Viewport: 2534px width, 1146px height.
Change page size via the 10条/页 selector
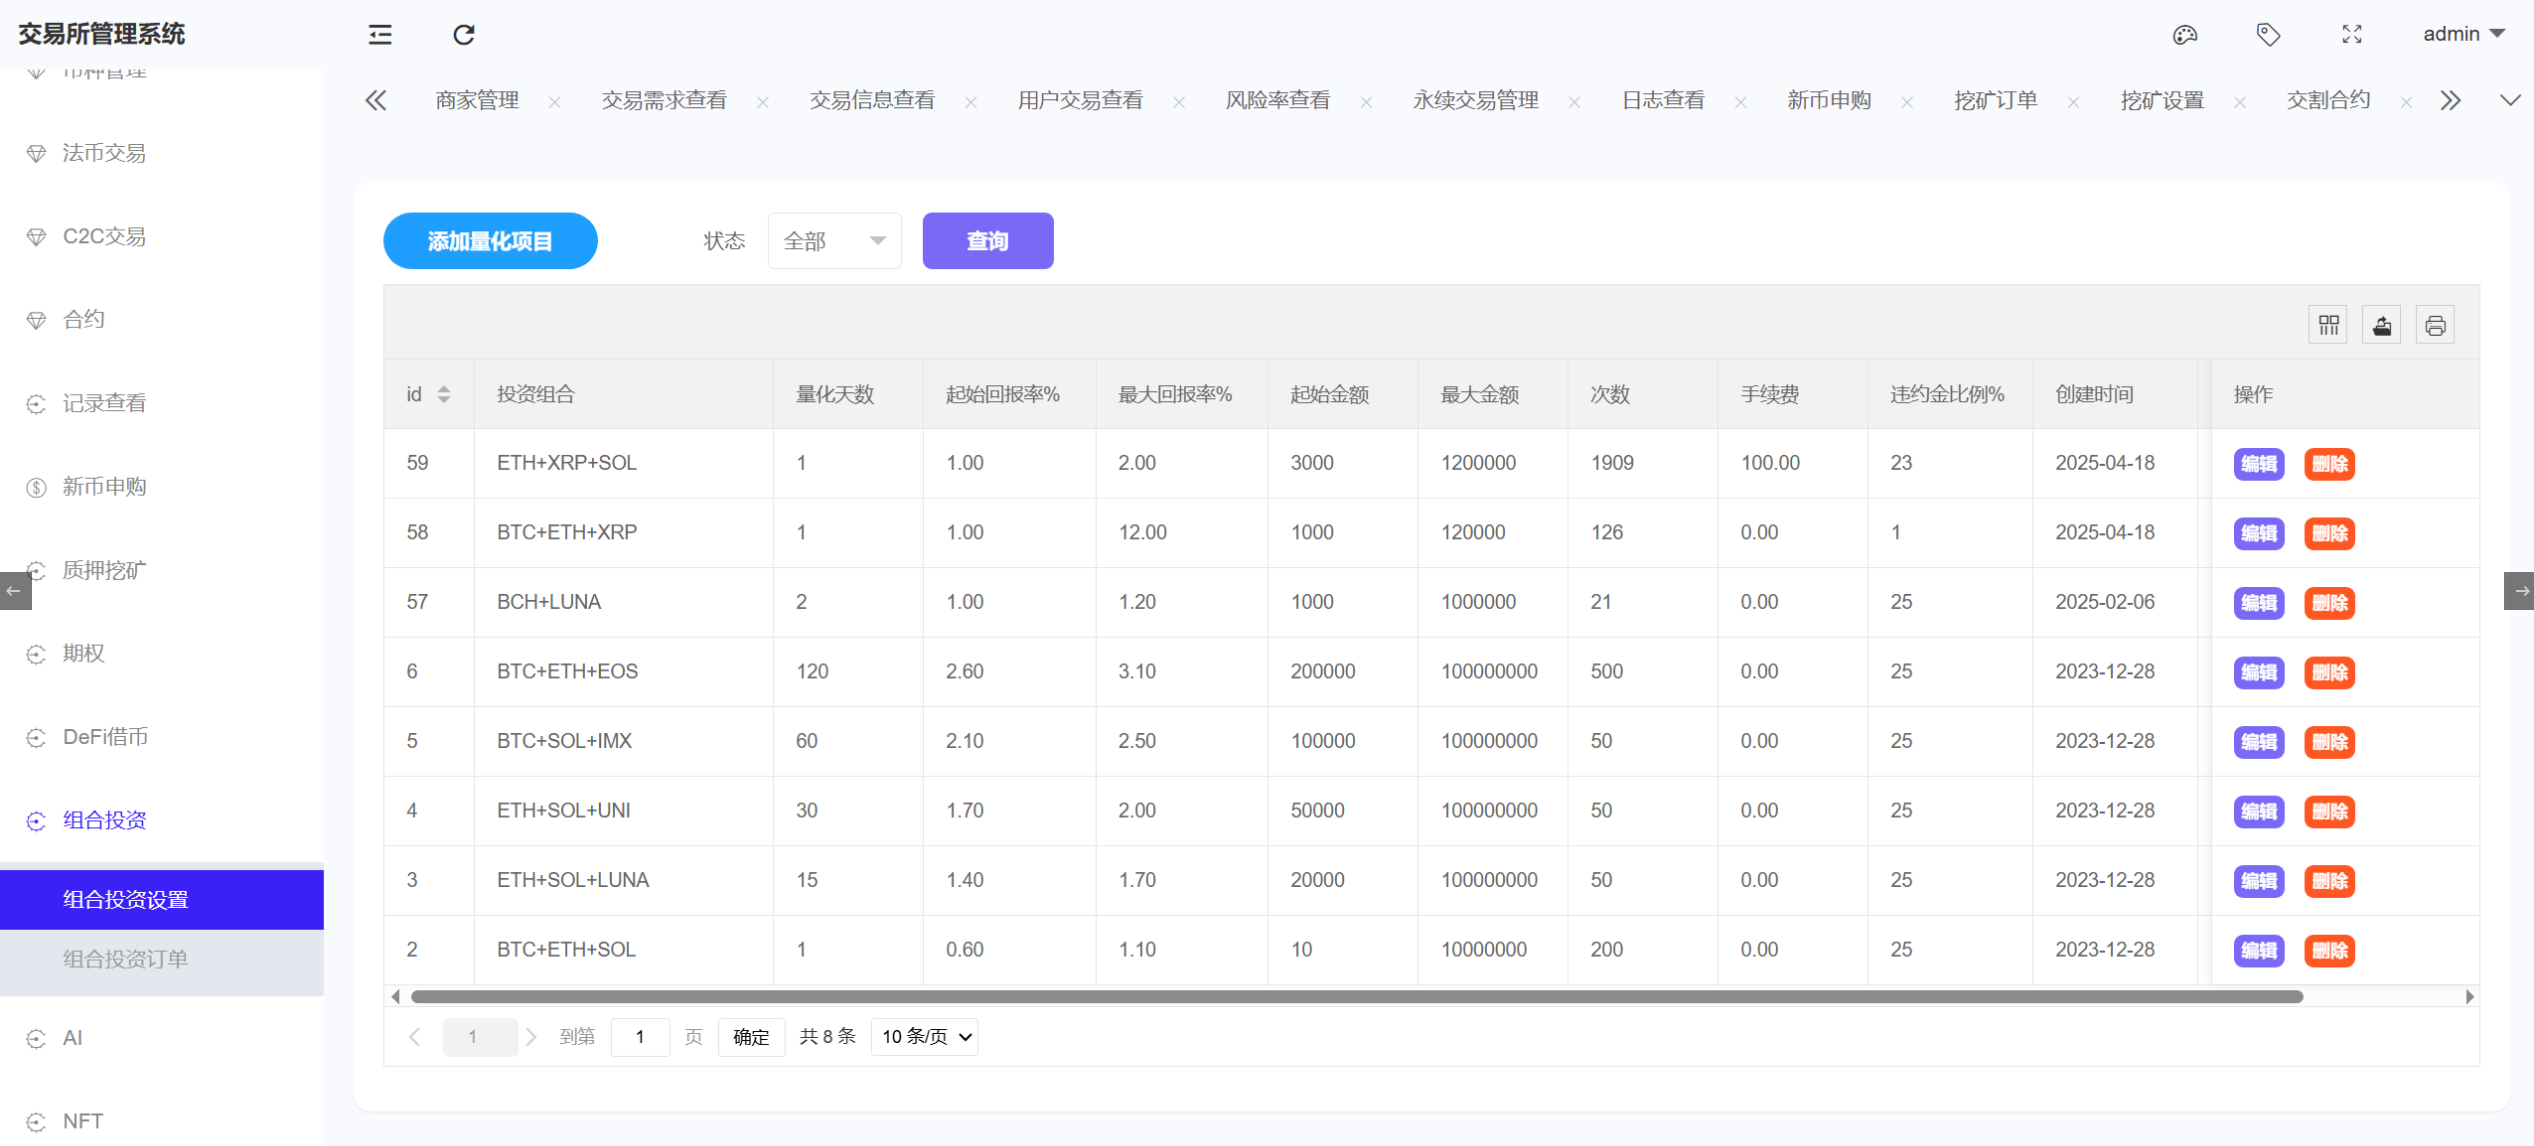[x=923, y=1037]
